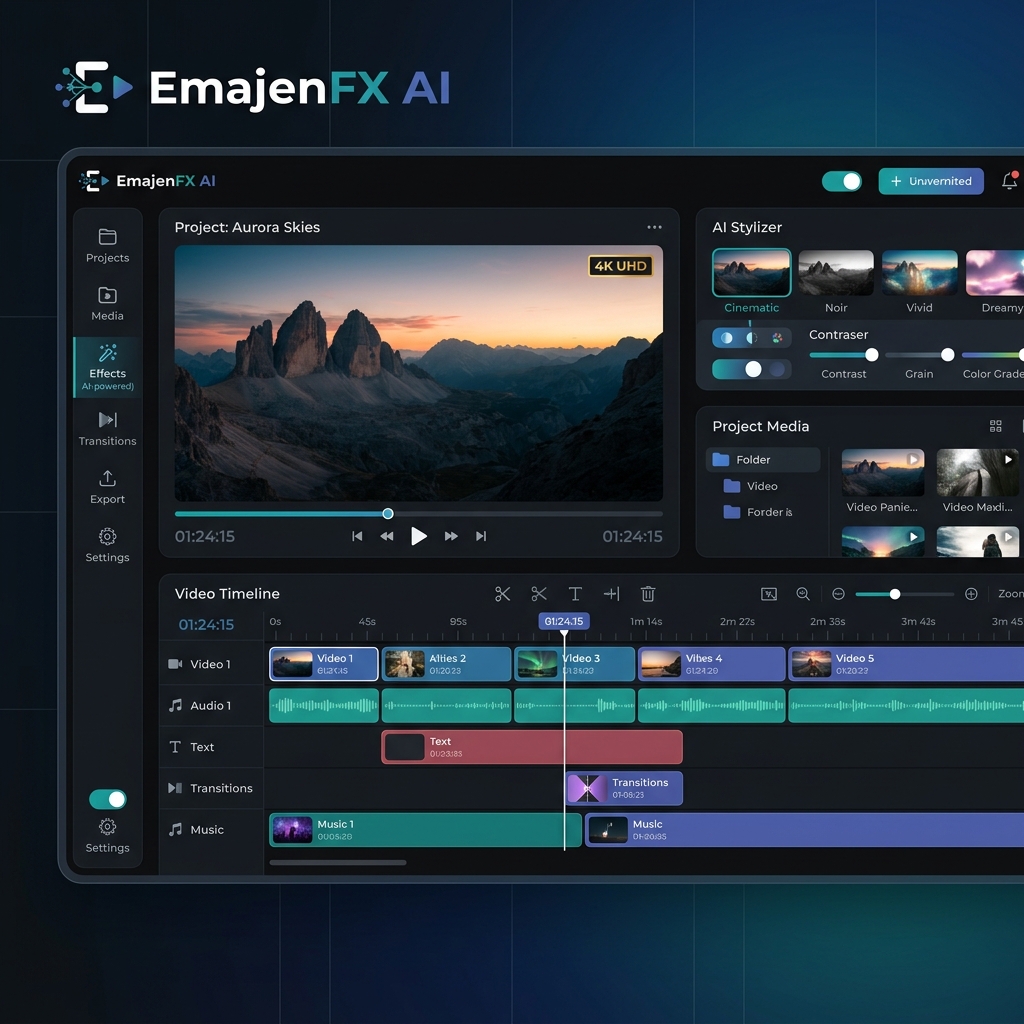1024x1024 pixels.
Task: Select the Noir style thumbnail
Action: pos(836,273)
